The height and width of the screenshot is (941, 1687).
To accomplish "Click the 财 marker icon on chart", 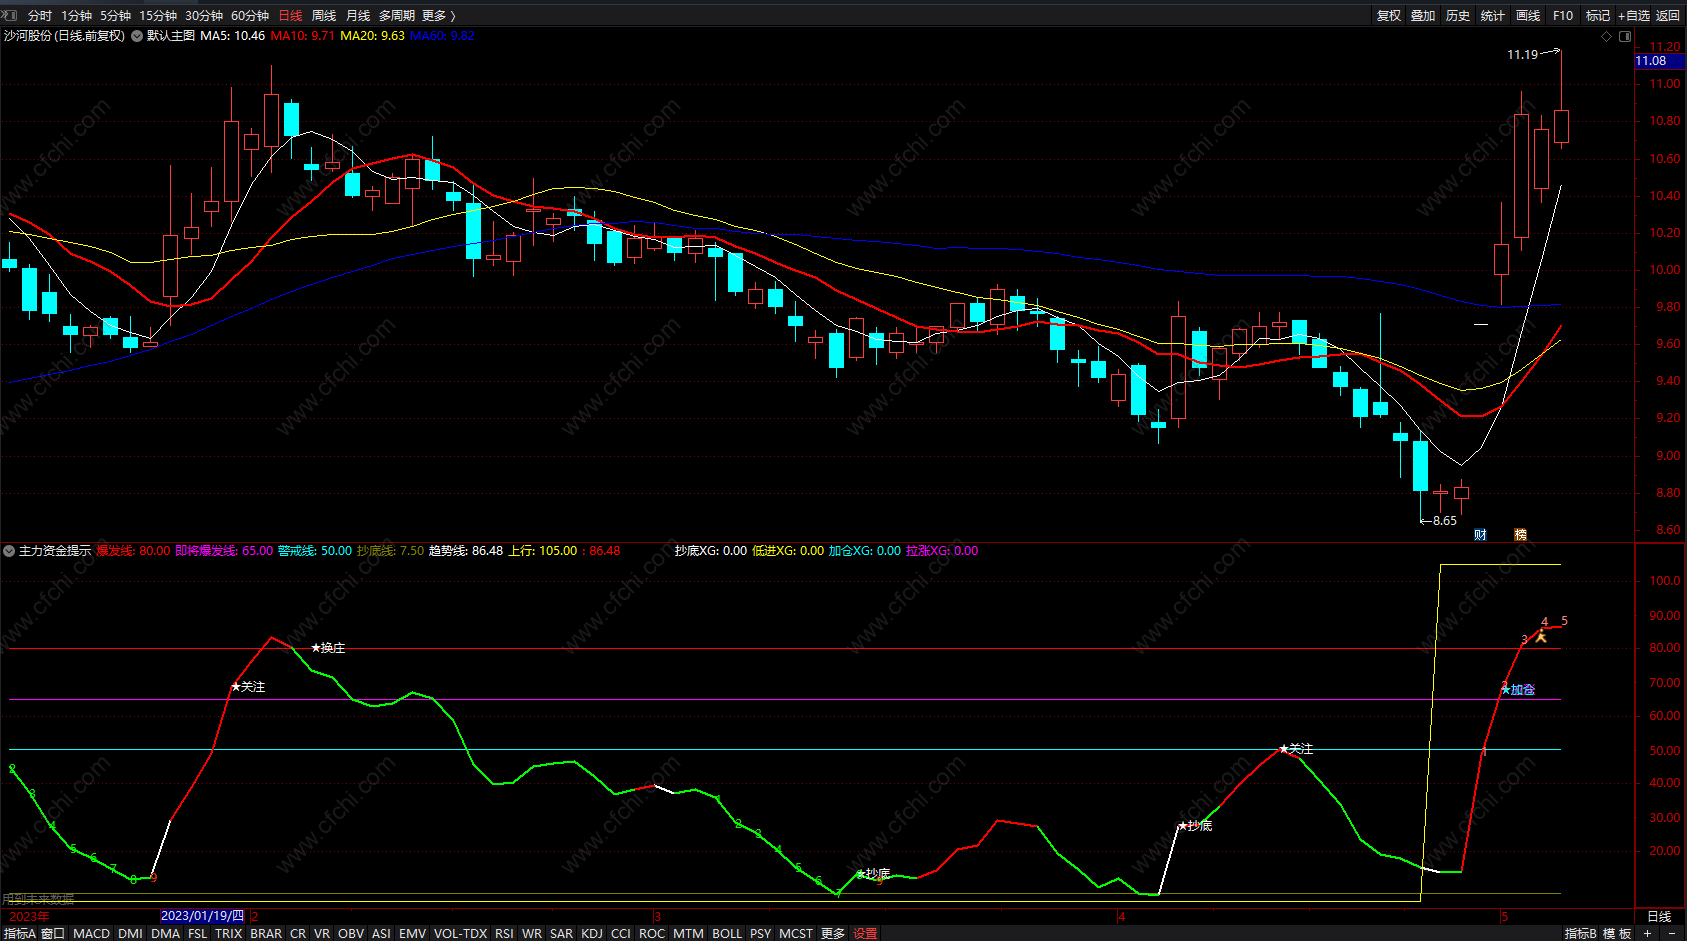I will click(1480, 535).
